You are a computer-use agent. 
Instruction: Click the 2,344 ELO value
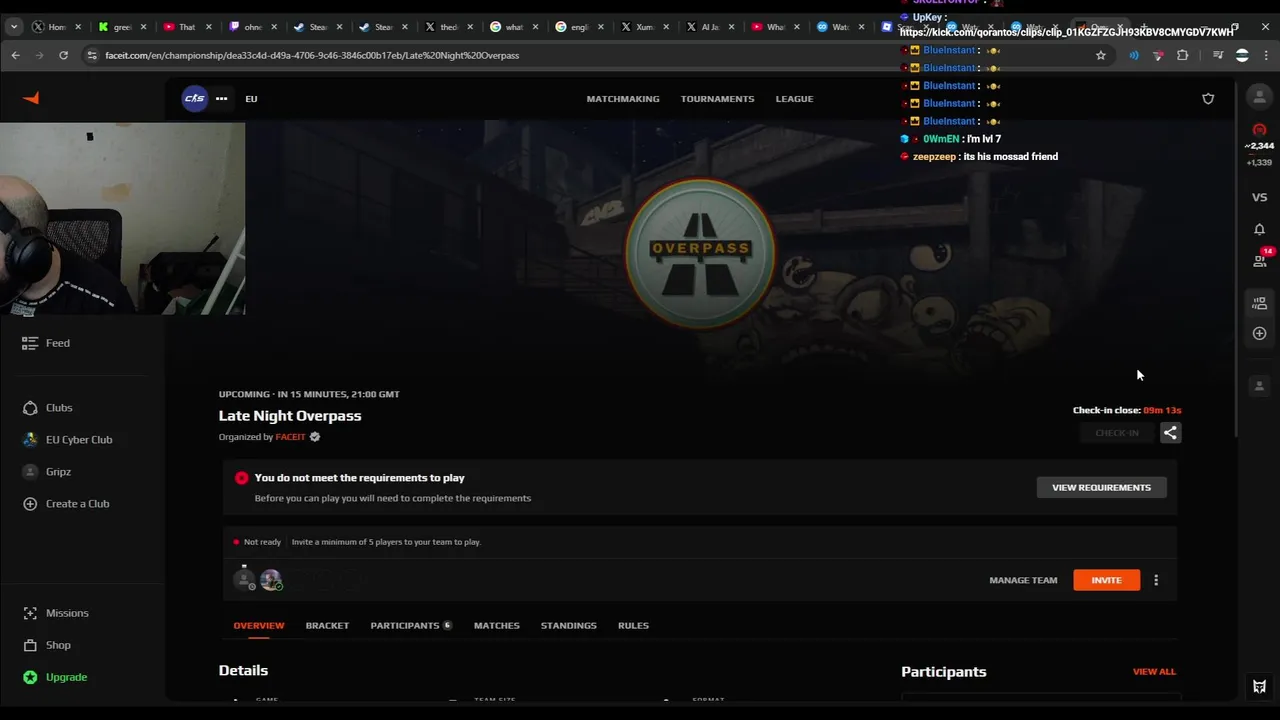pos(1259,146)
